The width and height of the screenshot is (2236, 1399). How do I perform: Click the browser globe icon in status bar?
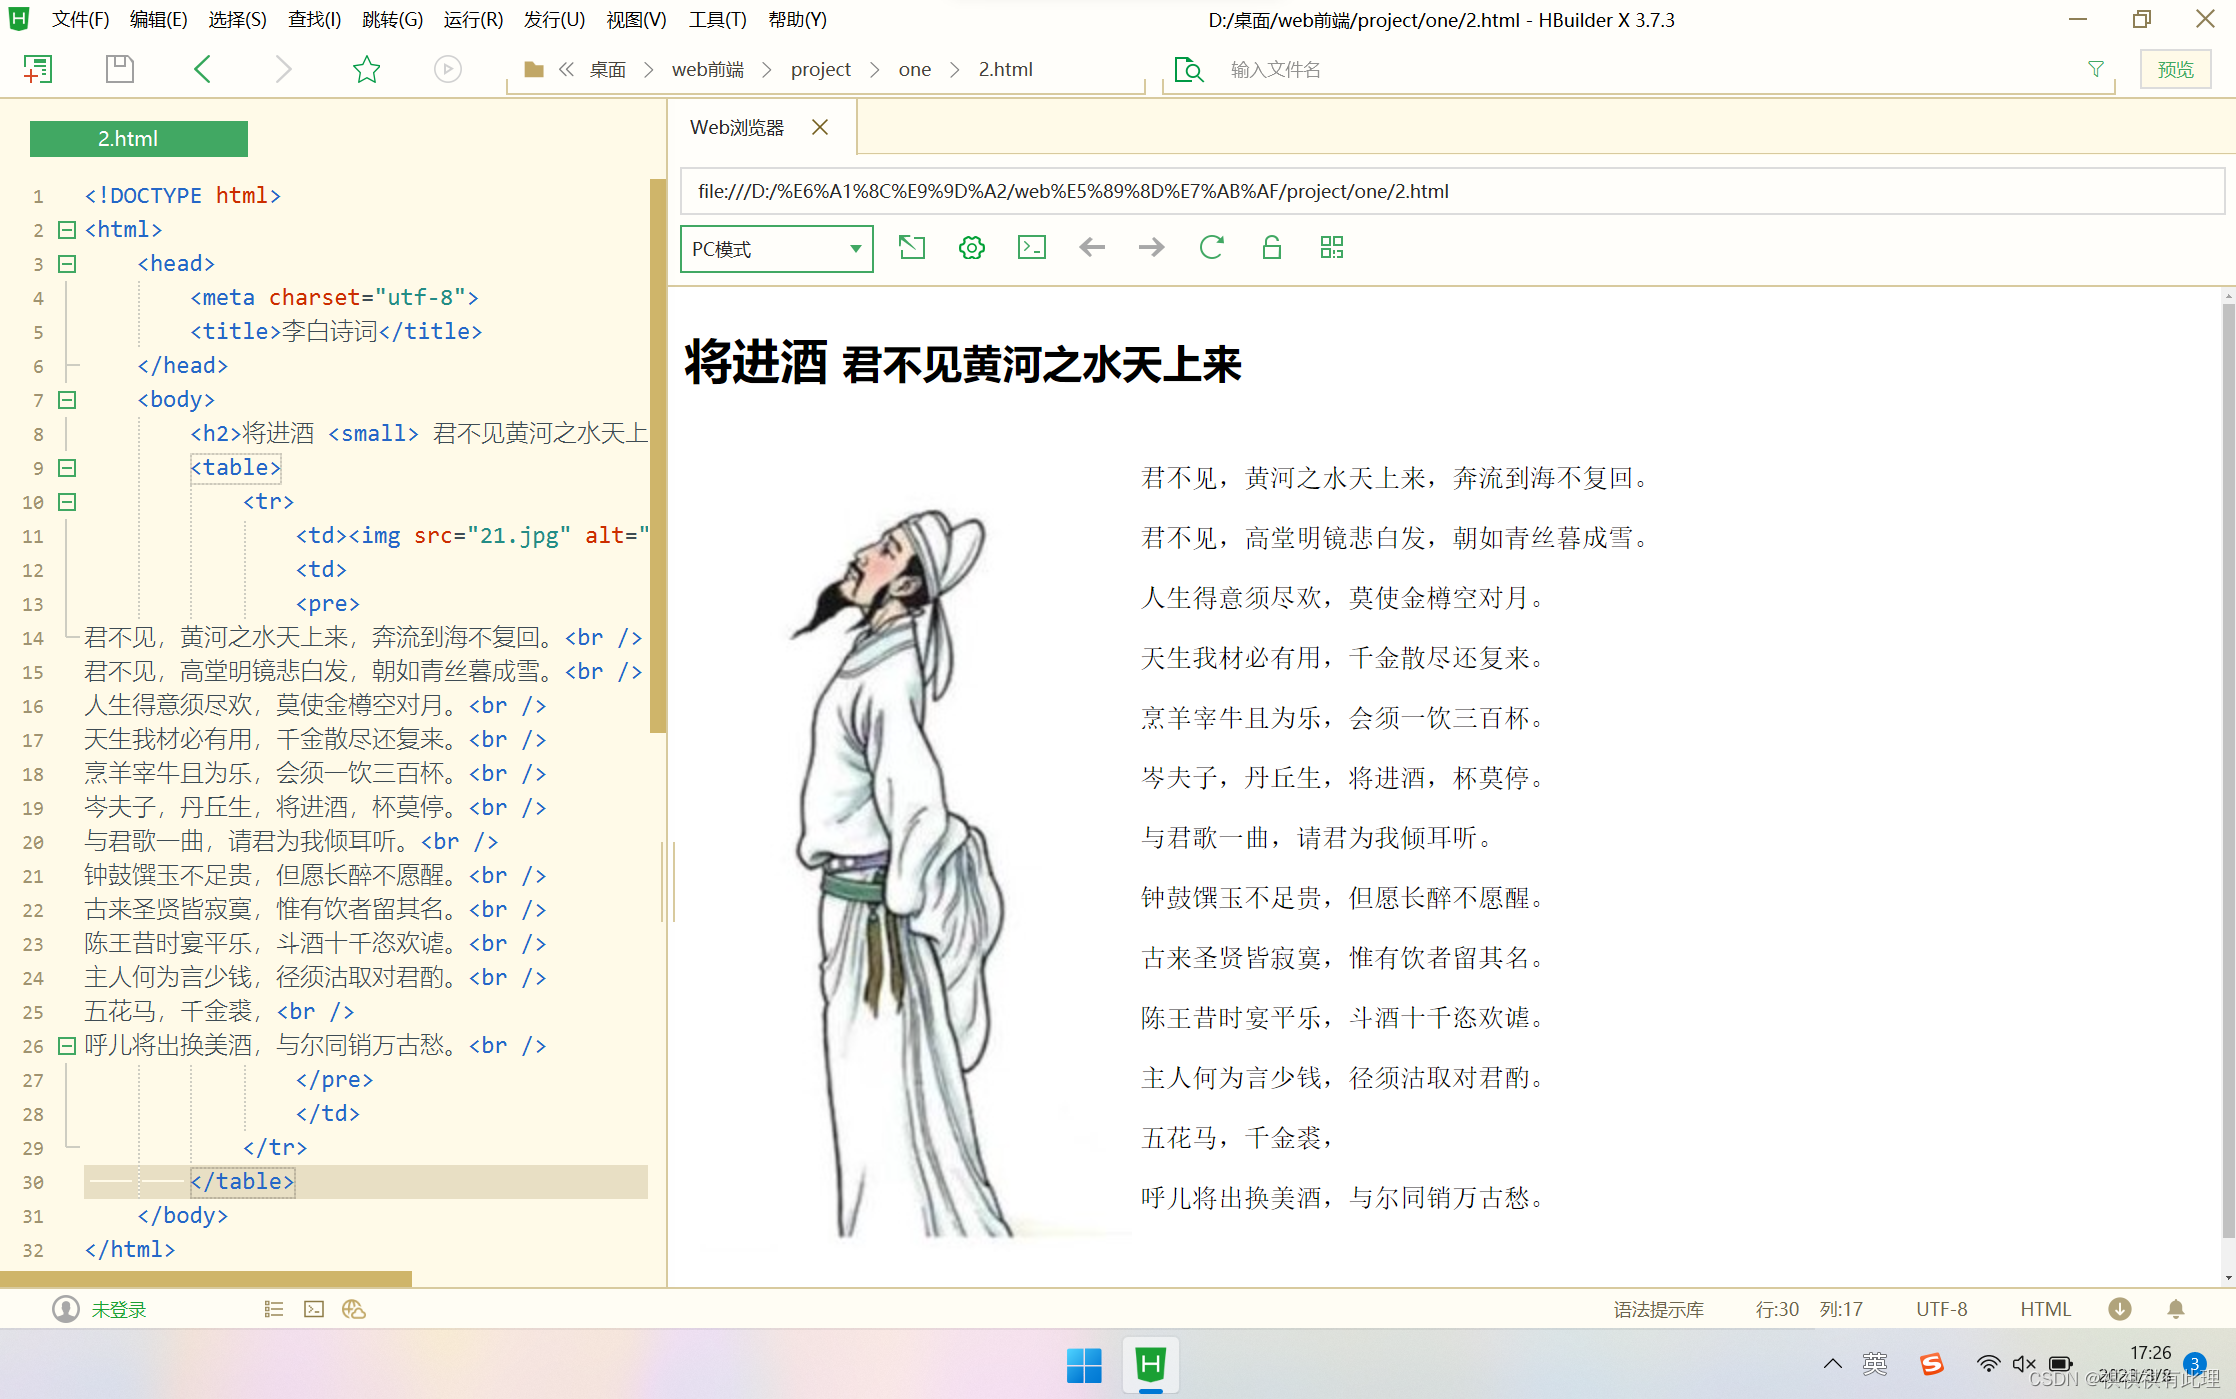pyautogui.click(x=354, y=1309)
